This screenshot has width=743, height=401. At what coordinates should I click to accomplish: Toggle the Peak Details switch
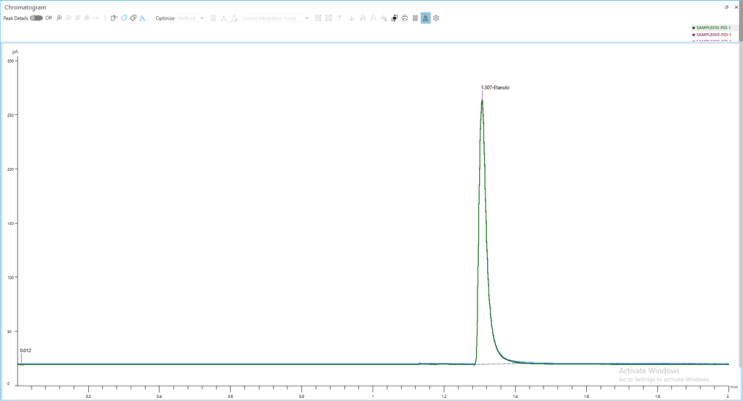coord(36,18)
